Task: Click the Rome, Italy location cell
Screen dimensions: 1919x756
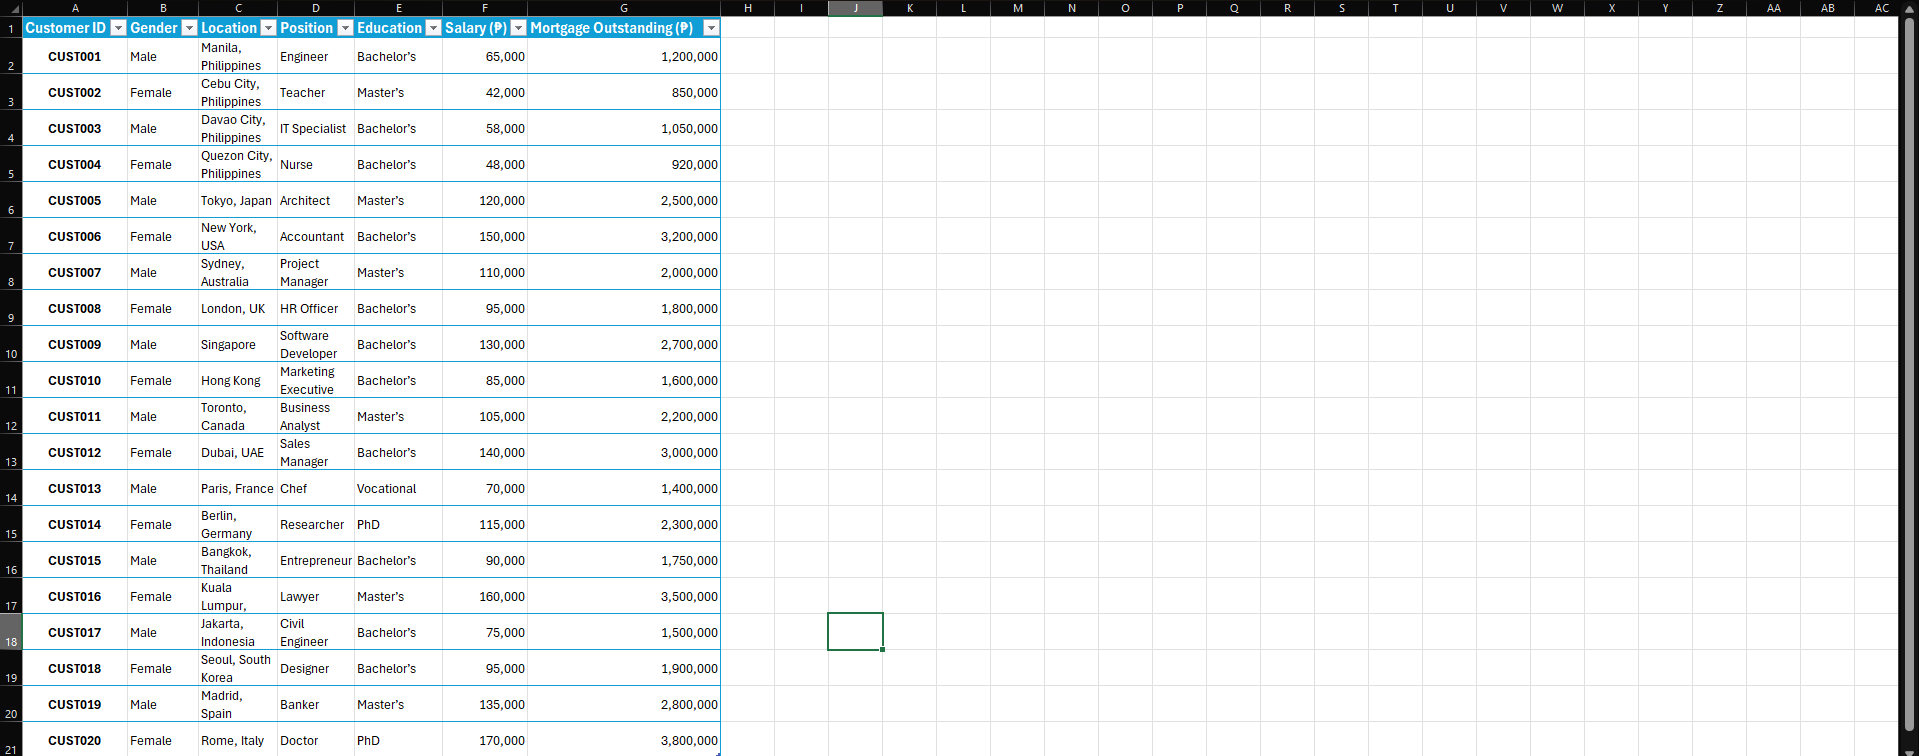Action: click(238, 740)
